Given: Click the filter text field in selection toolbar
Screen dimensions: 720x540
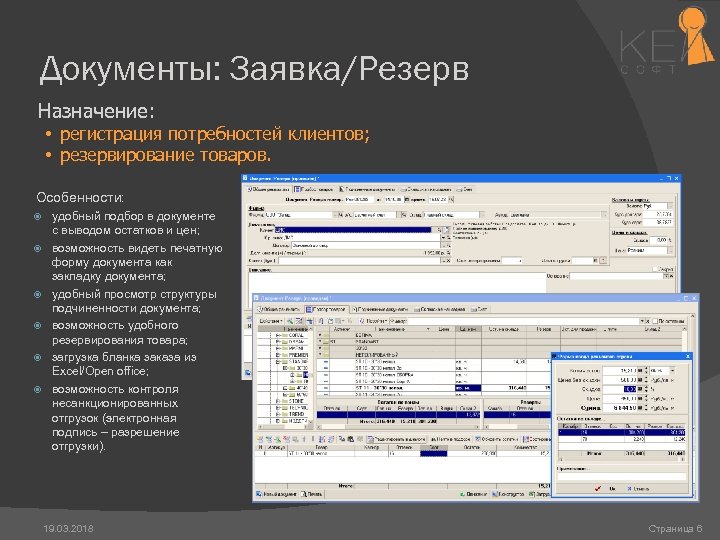Looking at the screenshot, I should click(x=523, y=321).
